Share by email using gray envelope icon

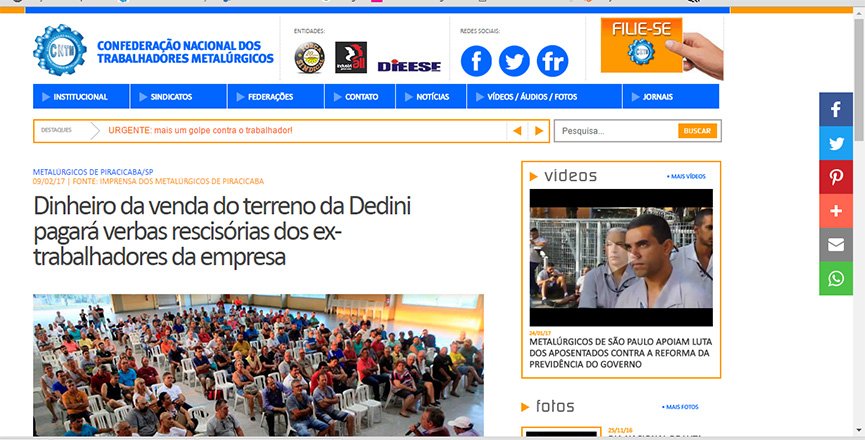836,245
